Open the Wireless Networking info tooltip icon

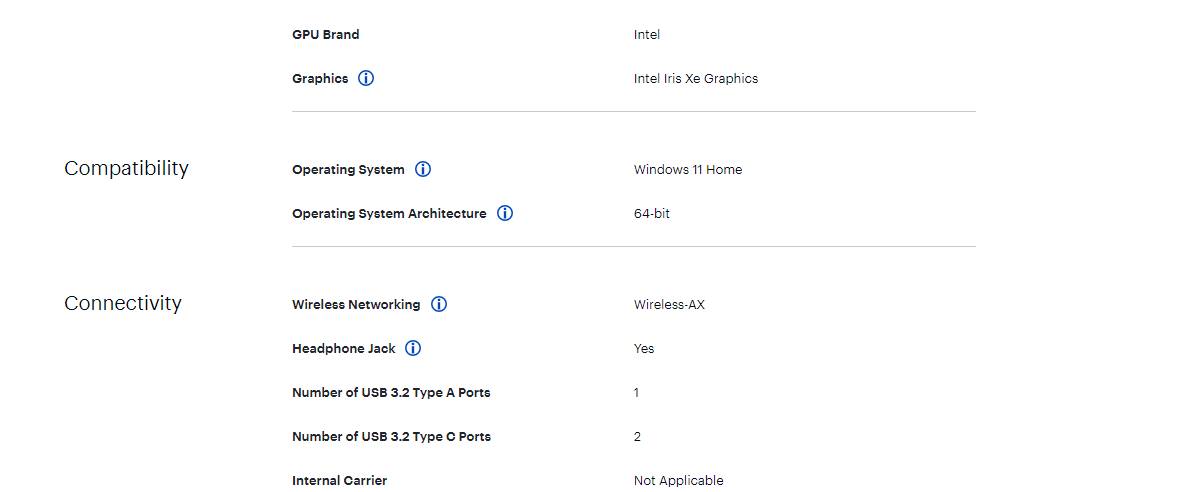[x=439, y=304]
